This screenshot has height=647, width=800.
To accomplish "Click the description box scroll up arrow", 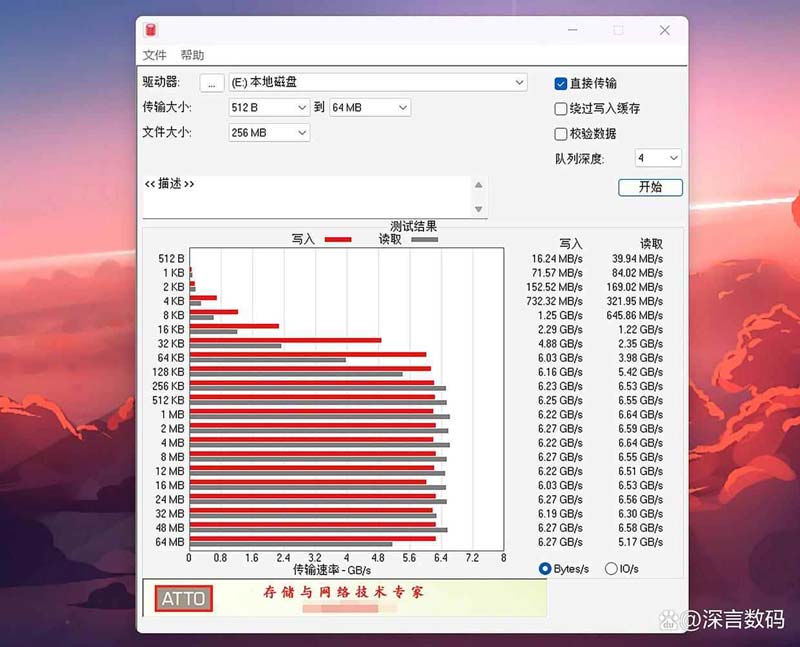I will point(479,185).
